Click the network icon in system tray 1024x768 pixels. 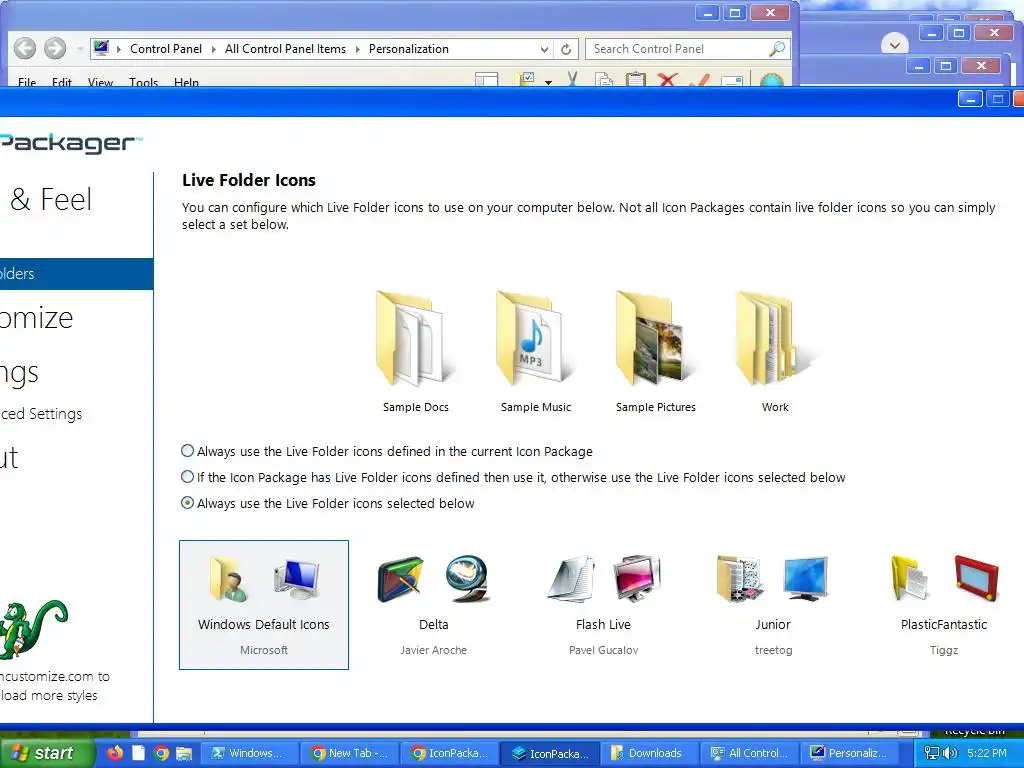[931, 753]
